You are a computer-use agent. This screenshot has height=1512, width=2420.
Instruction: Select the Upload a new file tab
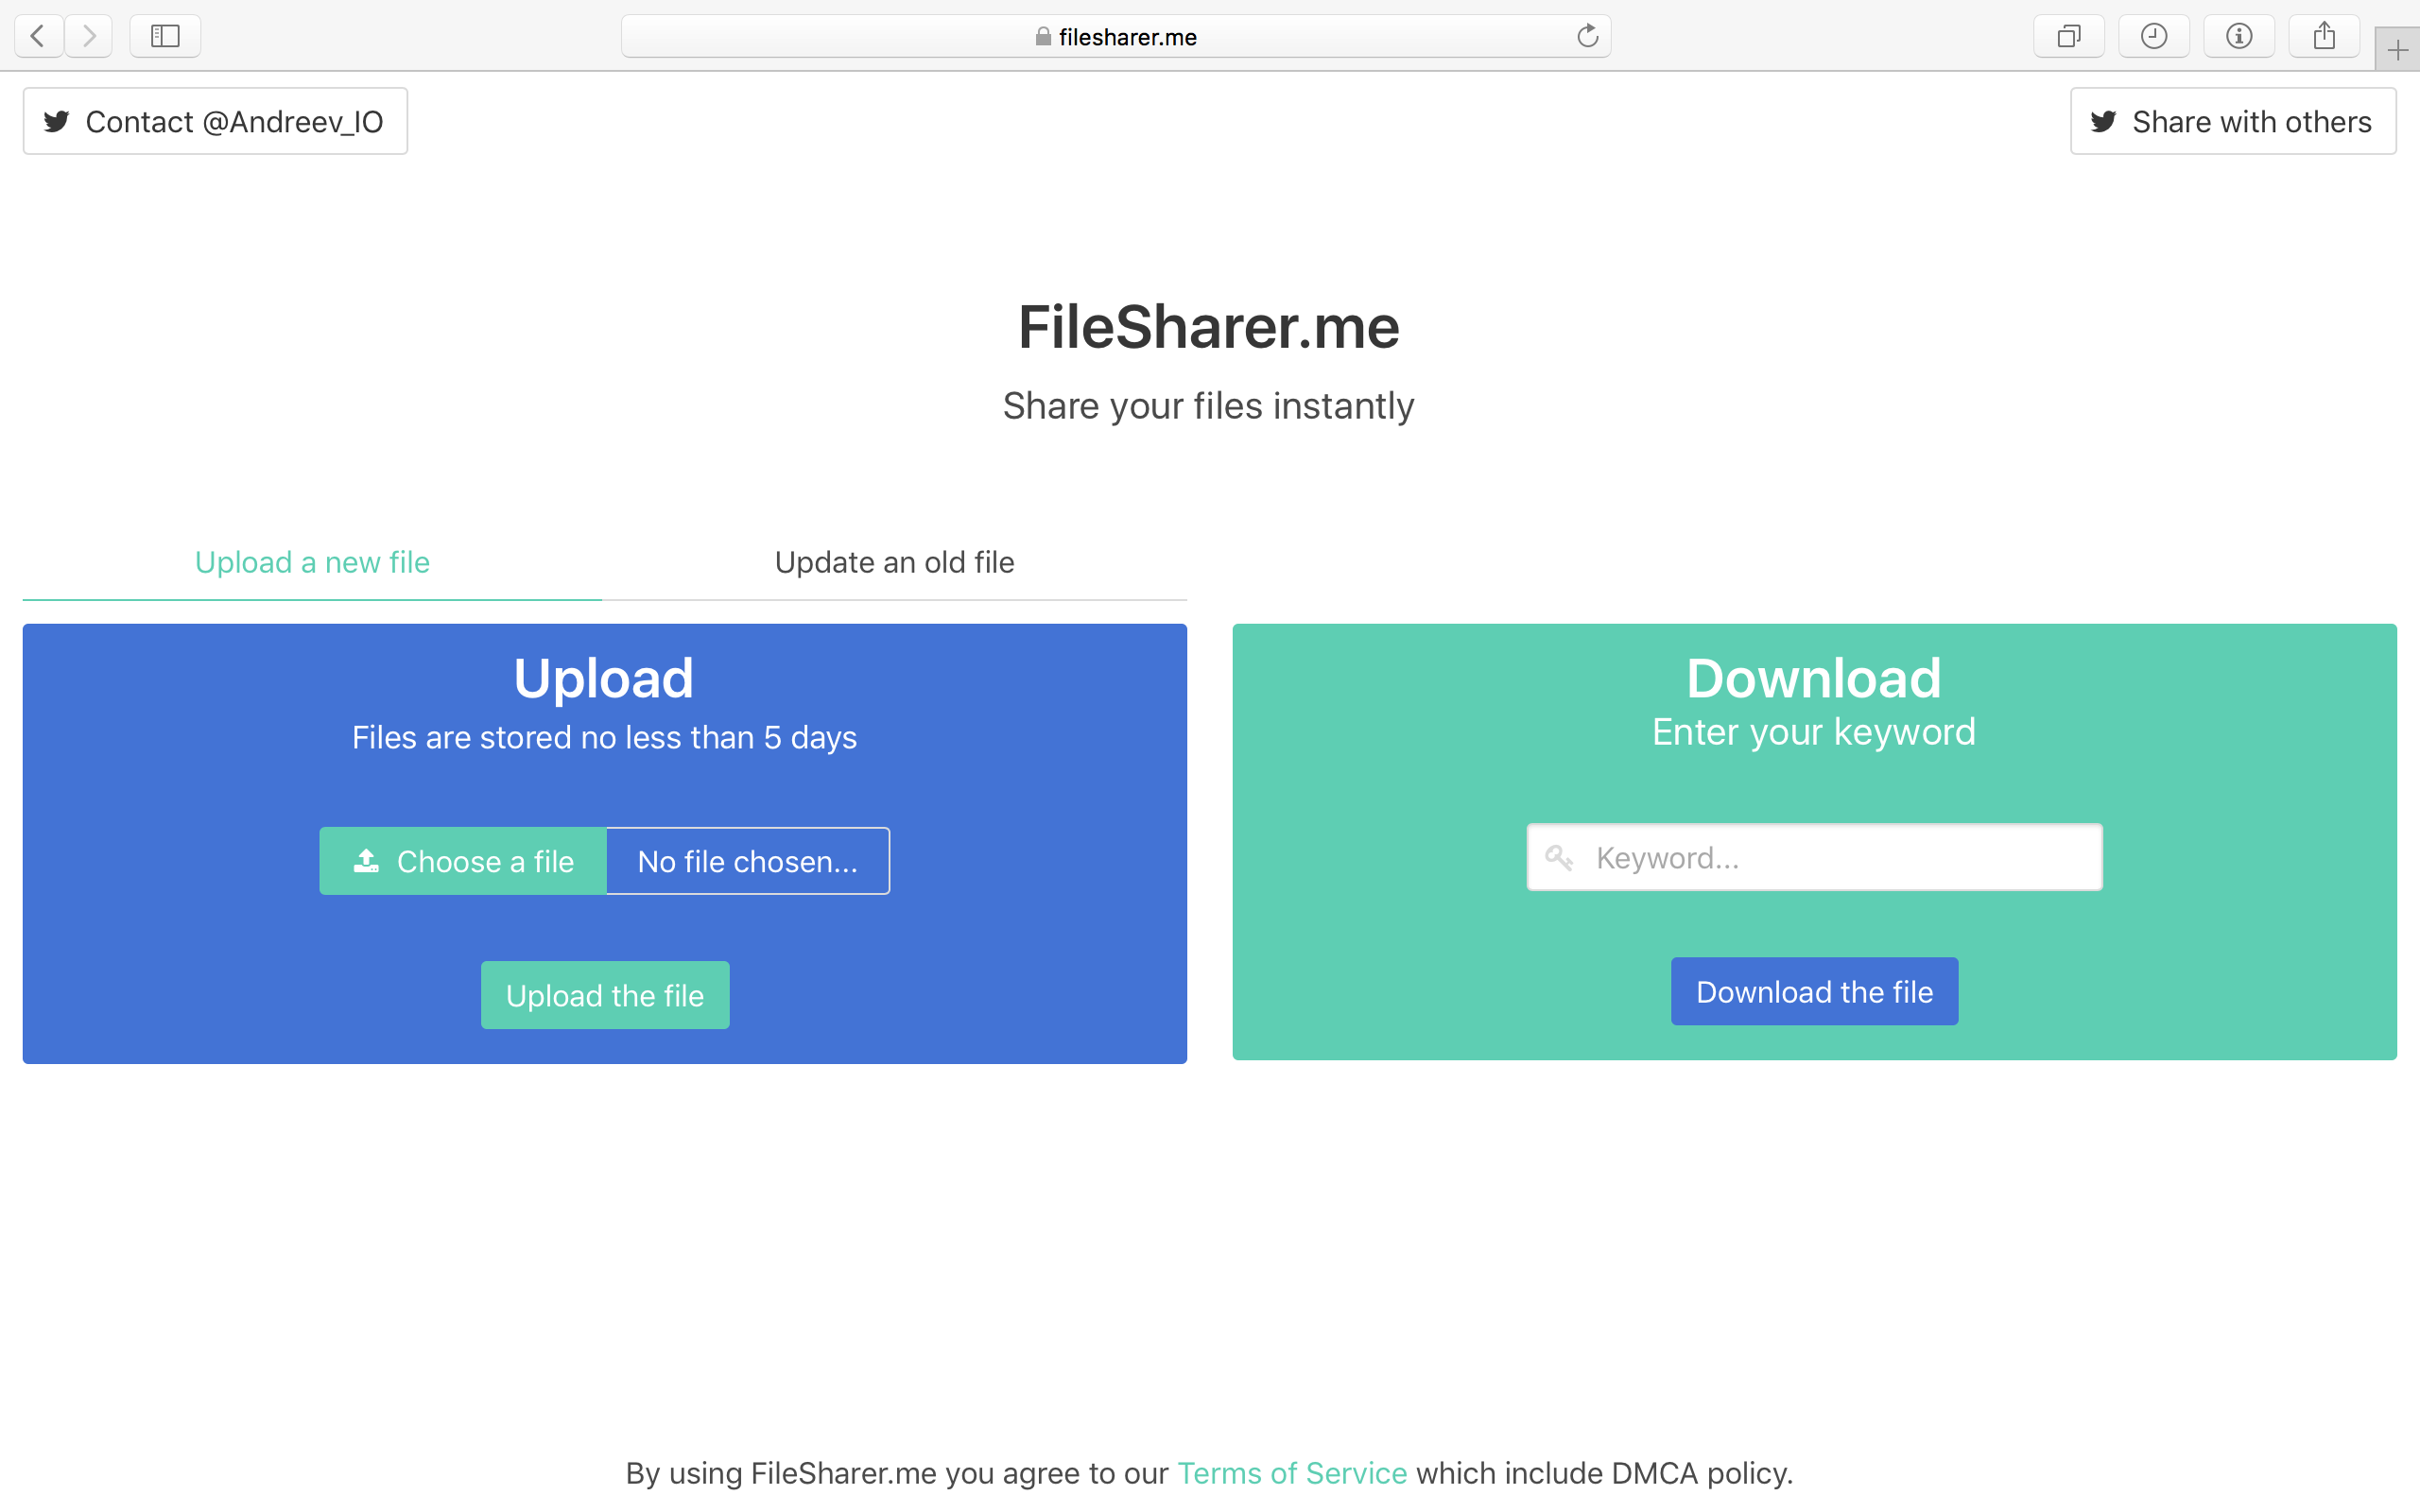point(311,562)
